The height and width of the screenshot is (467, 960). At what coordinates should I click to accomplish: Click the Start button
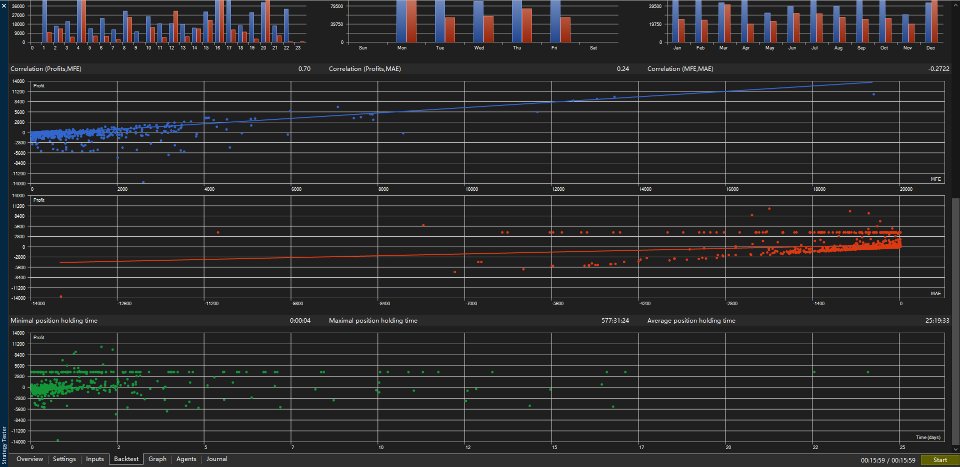coord(938,460)
